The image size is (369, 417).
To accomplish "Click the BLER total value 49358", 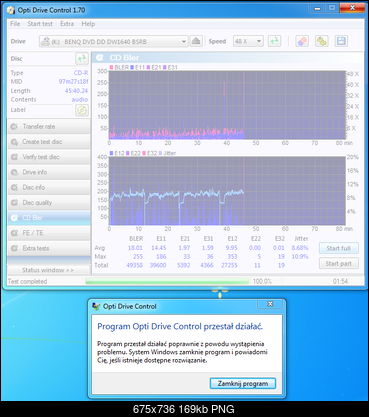I will pos(135,265).
